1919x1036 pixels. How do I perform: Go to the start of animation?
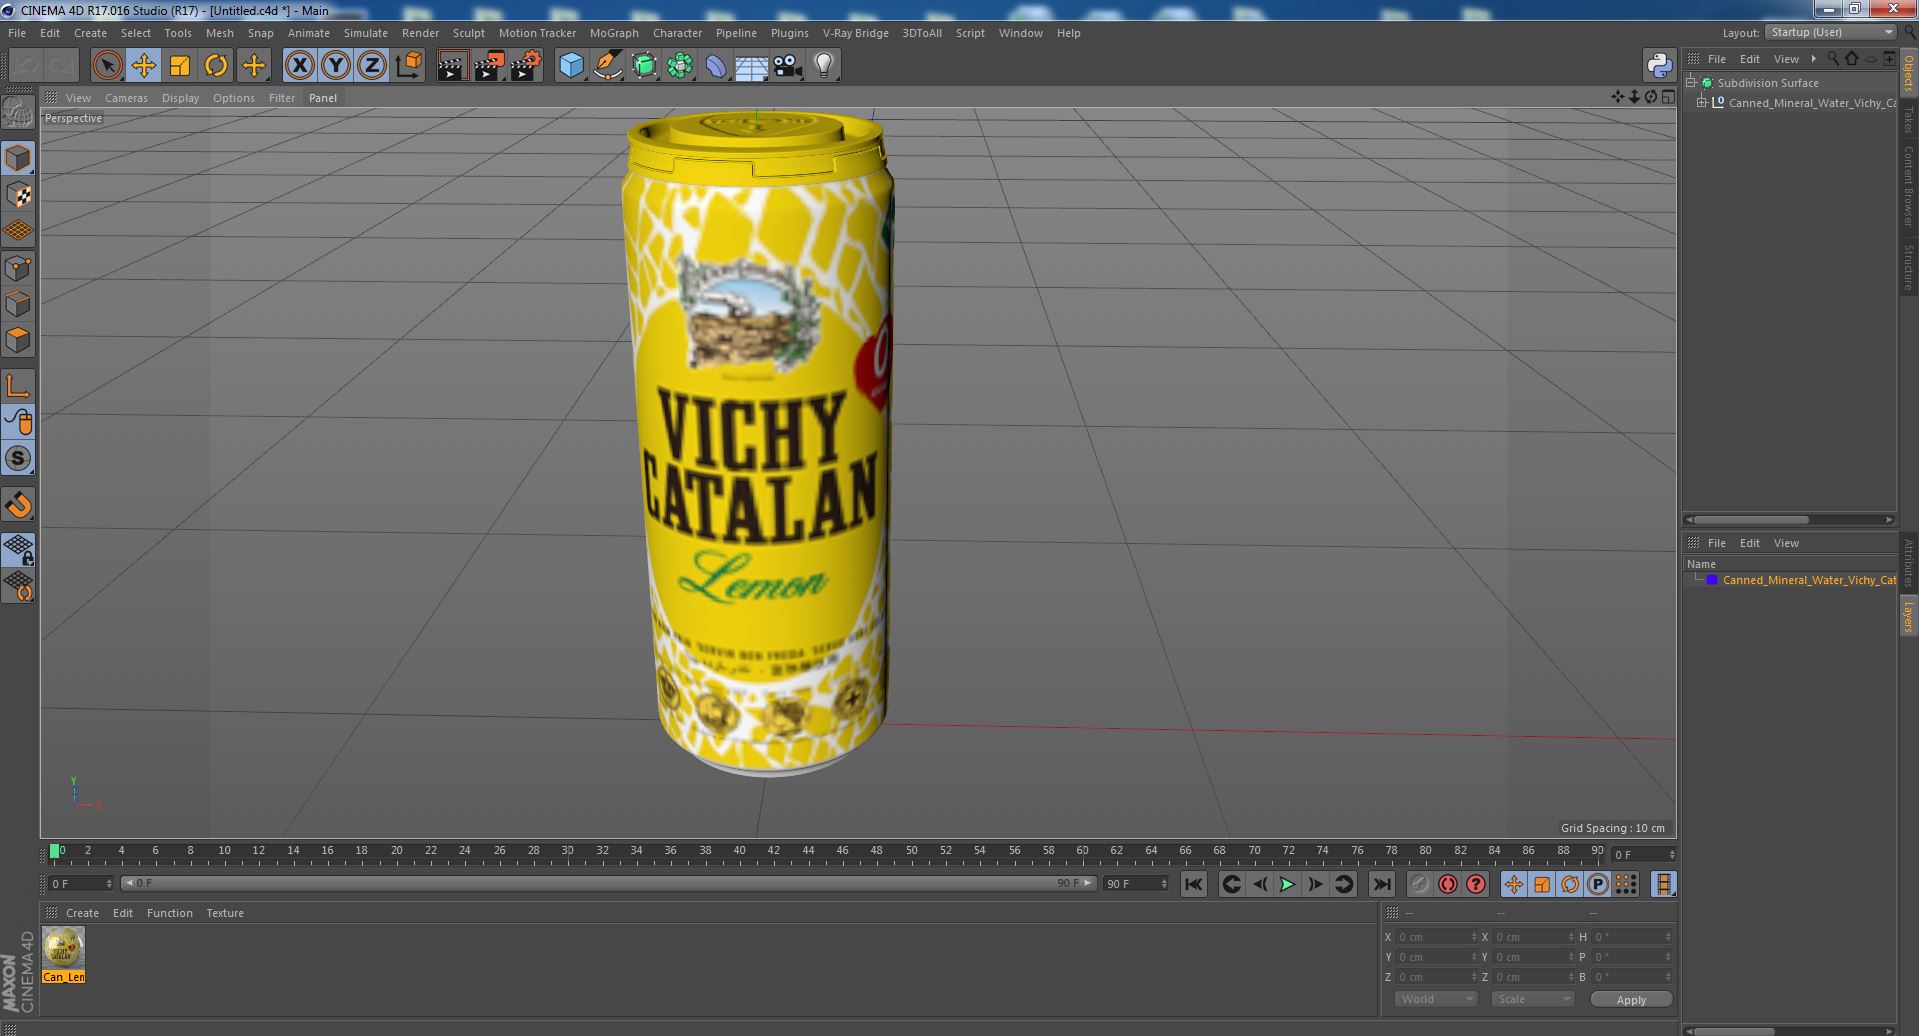1193,884
